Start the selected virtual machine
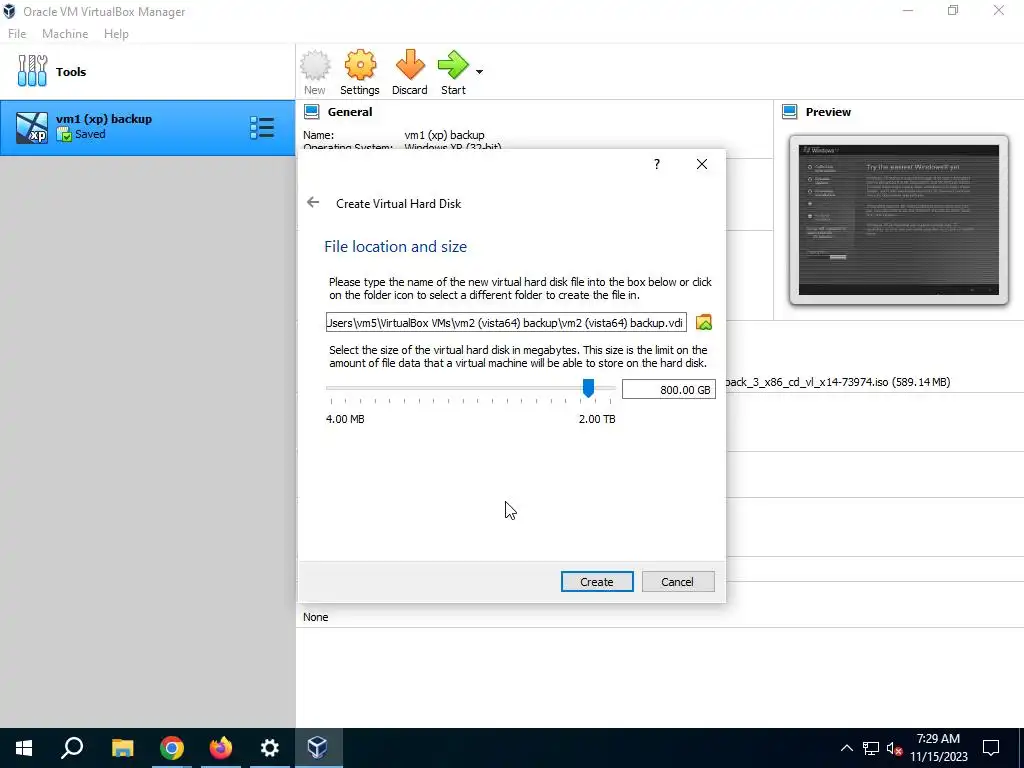 [453, 72]
